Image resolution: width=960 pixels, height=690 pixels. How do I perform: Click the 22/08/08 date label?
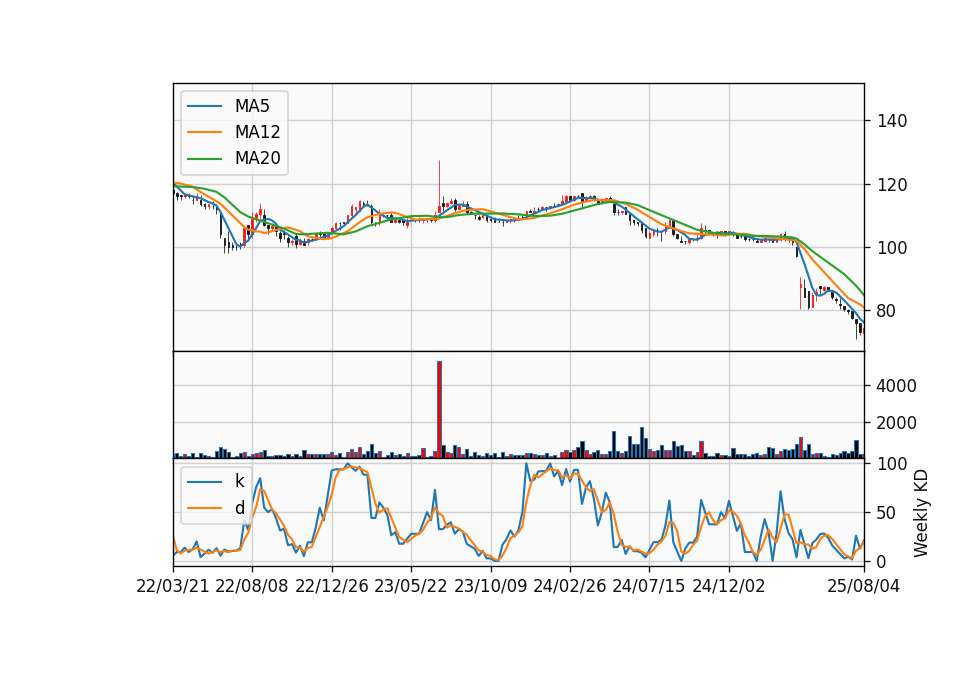(x=252, y=586)
